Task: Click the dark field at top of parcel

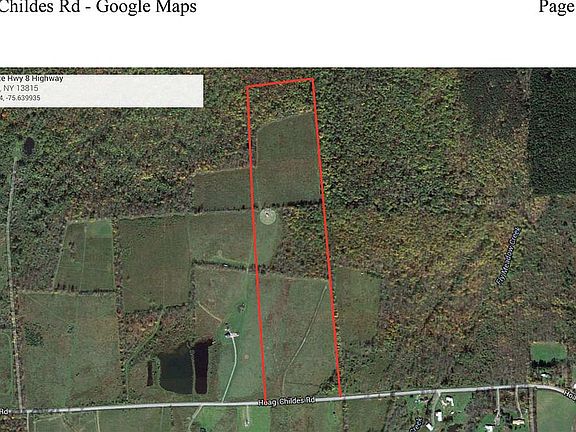Action: 287,160
